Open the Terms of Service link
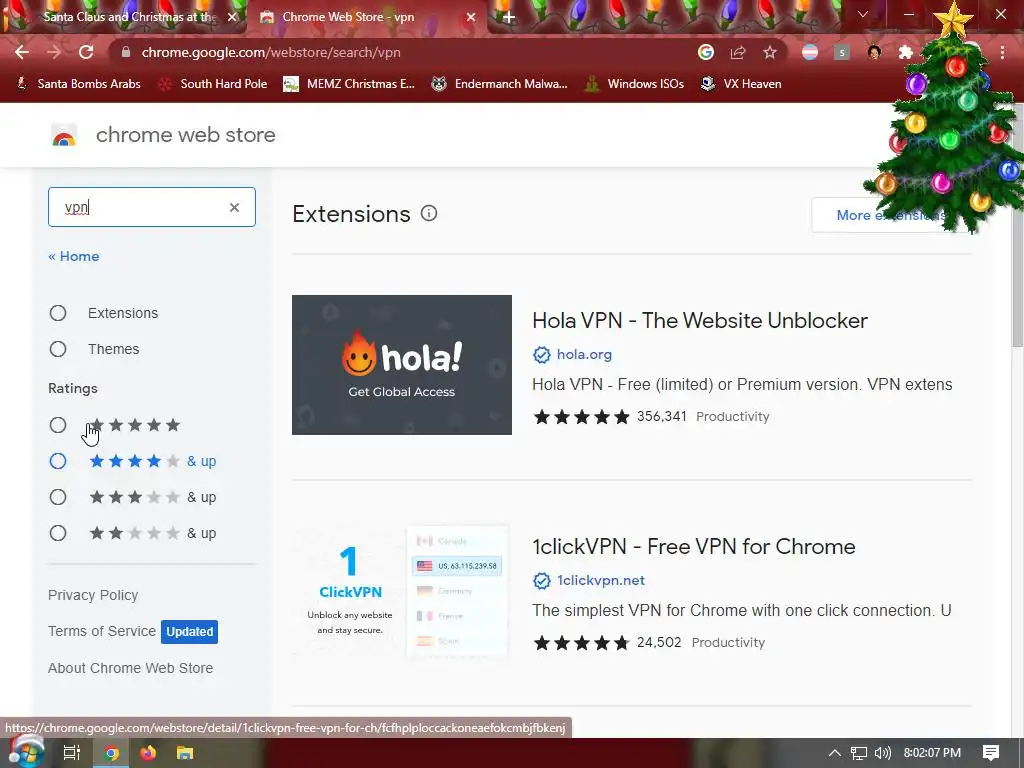The height and width of the screenshot is (768, 1024). click(102, 632)
